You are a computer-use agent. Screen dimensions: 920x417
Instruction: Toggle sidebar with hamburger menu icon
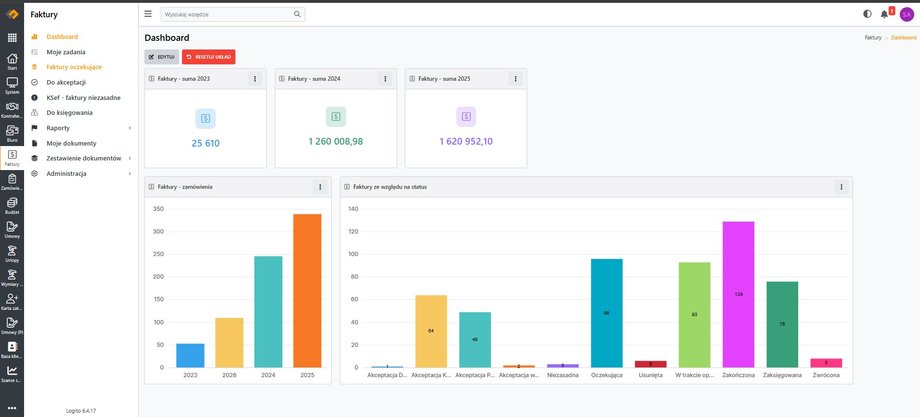[x=148, y=14]
